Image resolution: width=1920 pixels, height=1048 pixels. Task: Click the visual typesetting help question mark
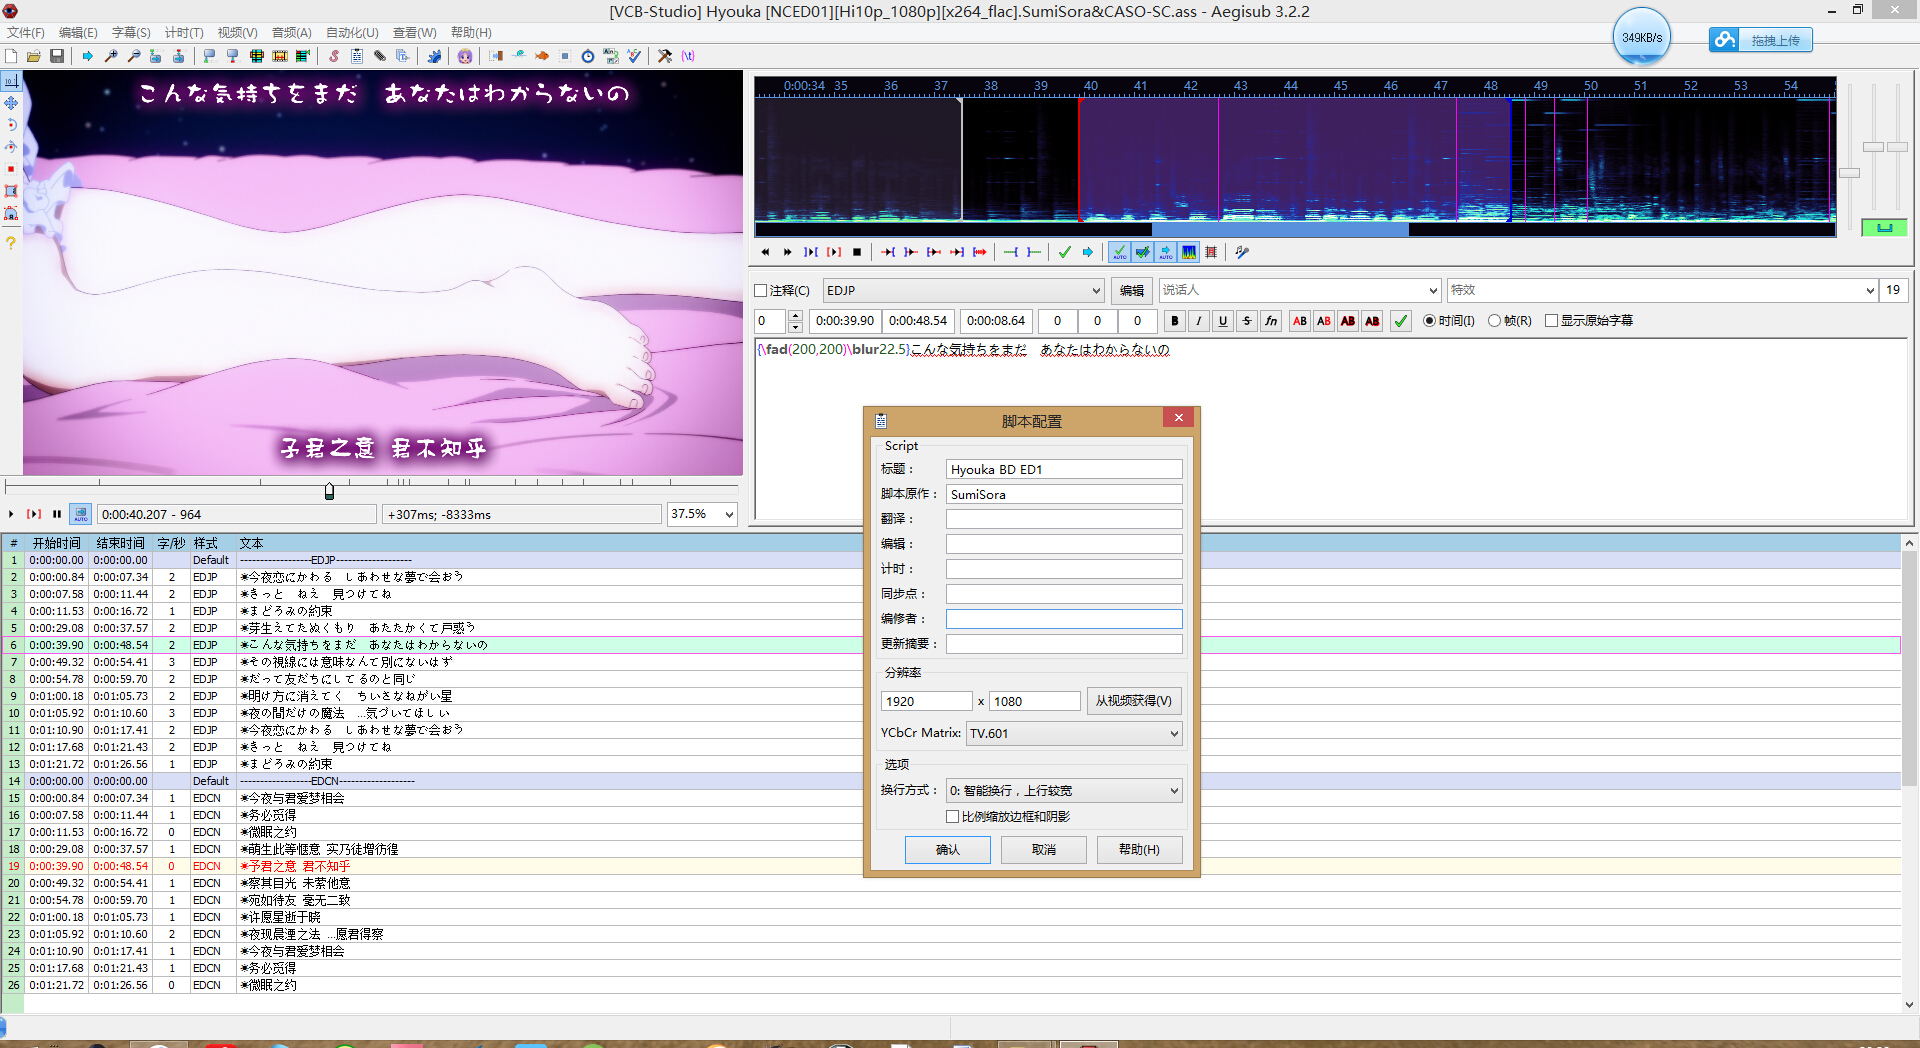(x=11, y=243)
